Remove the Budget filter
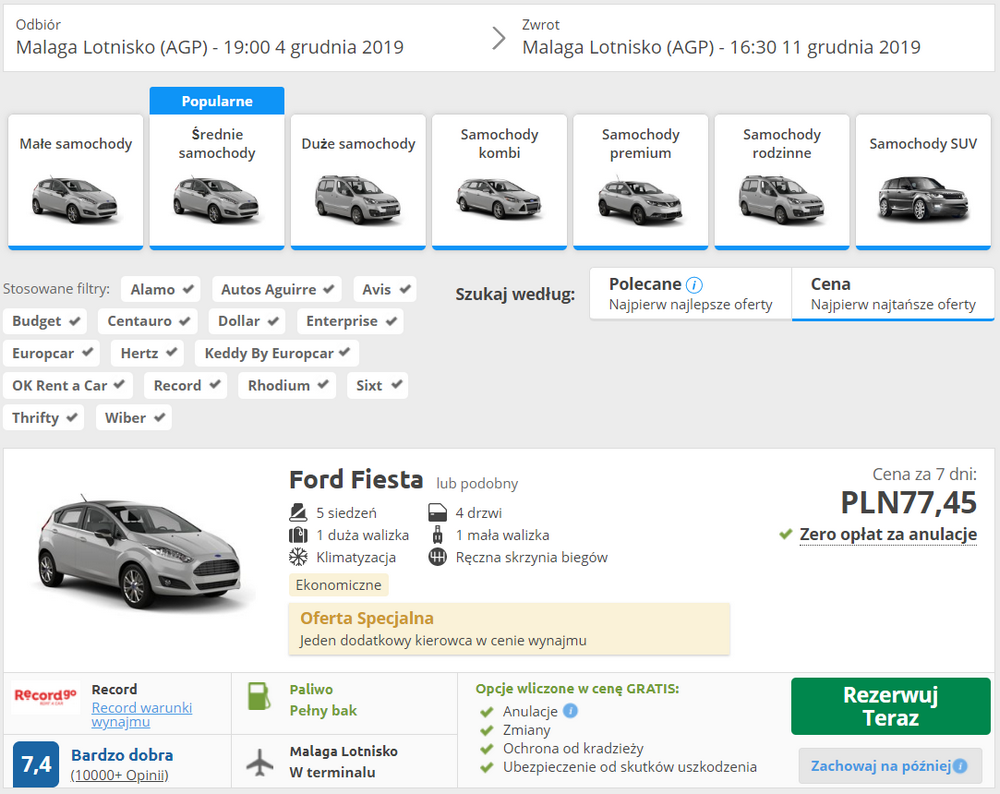1000x794 pixels. pos(45,321)
